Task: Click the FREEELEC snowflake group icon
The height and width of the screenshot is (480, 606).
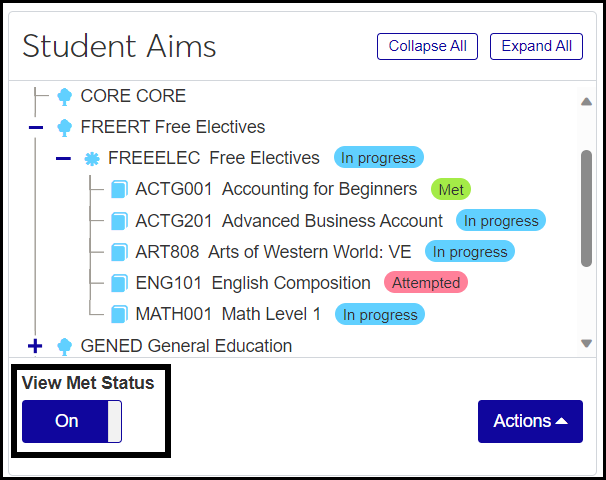Action: [92, 158]
